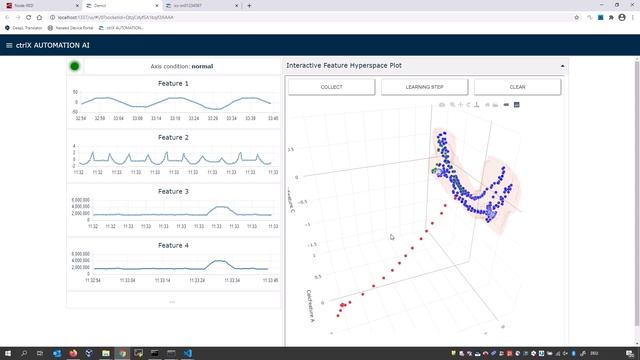Go to the browser home page
640x360 pixels.
(39, 18)
